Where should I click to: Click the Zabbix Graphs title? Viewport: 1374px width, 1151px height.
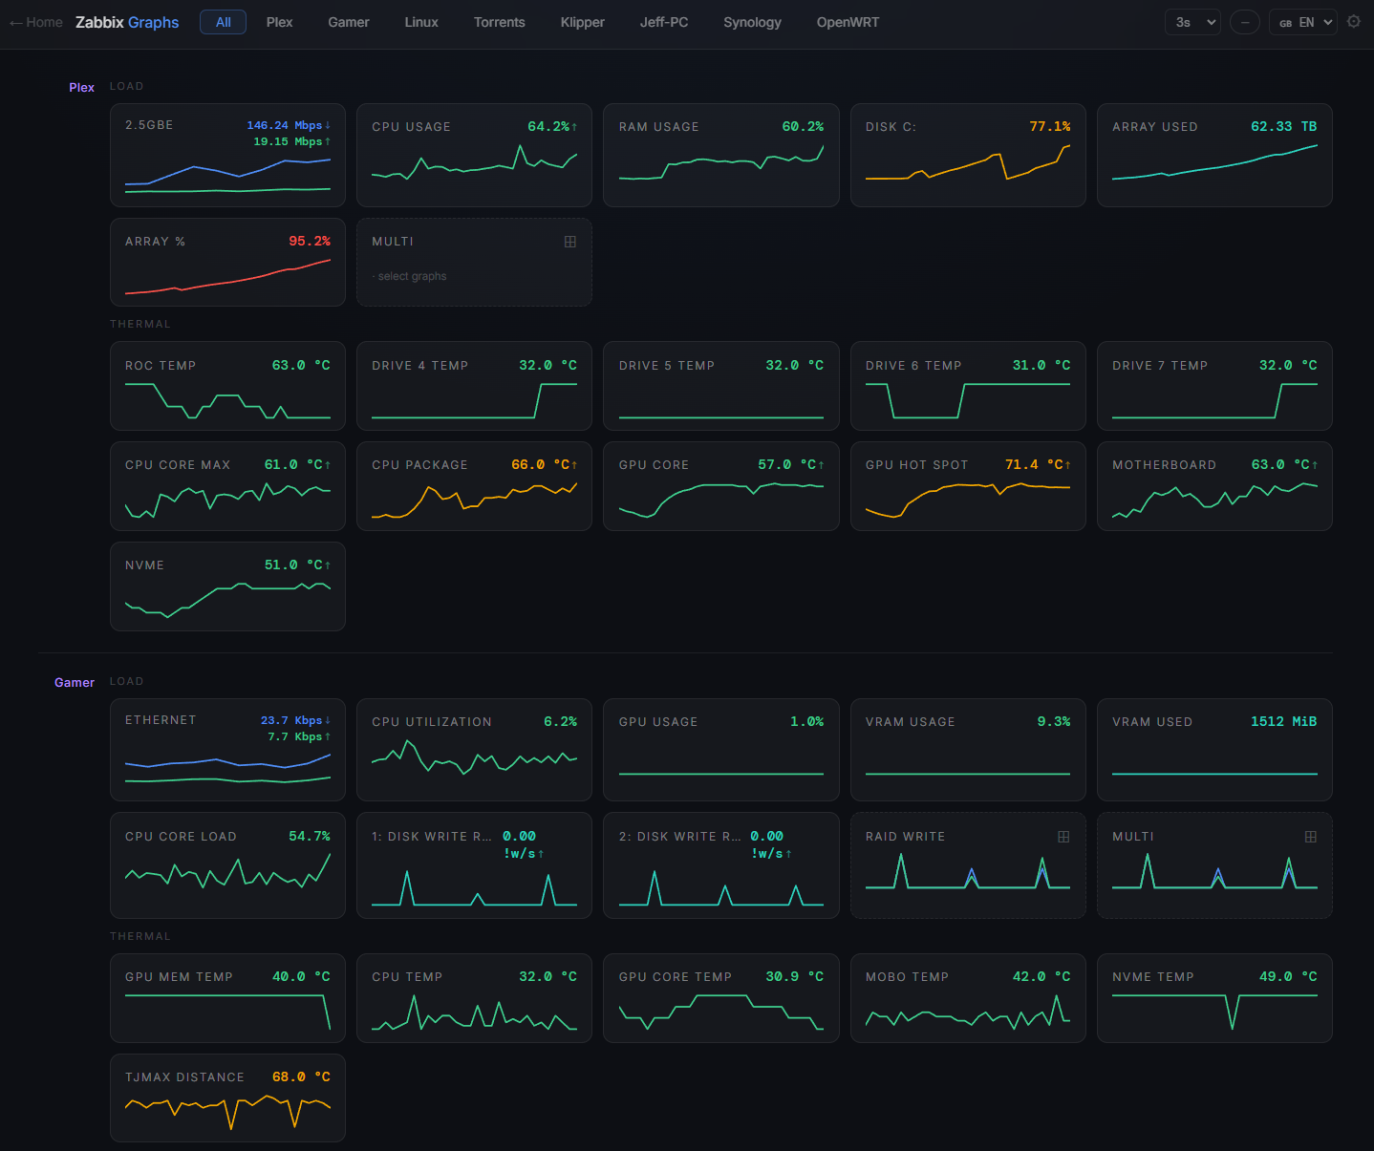click(127, 22)
